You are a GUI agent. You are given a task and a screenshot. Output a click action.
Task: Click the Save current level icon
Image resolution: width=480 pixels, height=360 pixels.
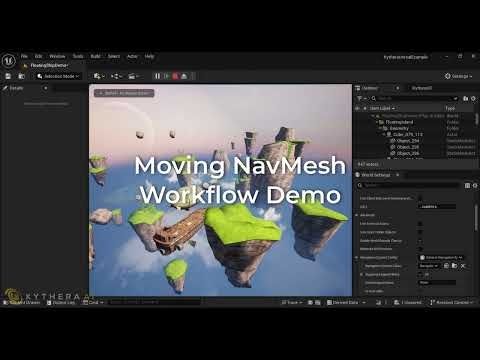8,76
